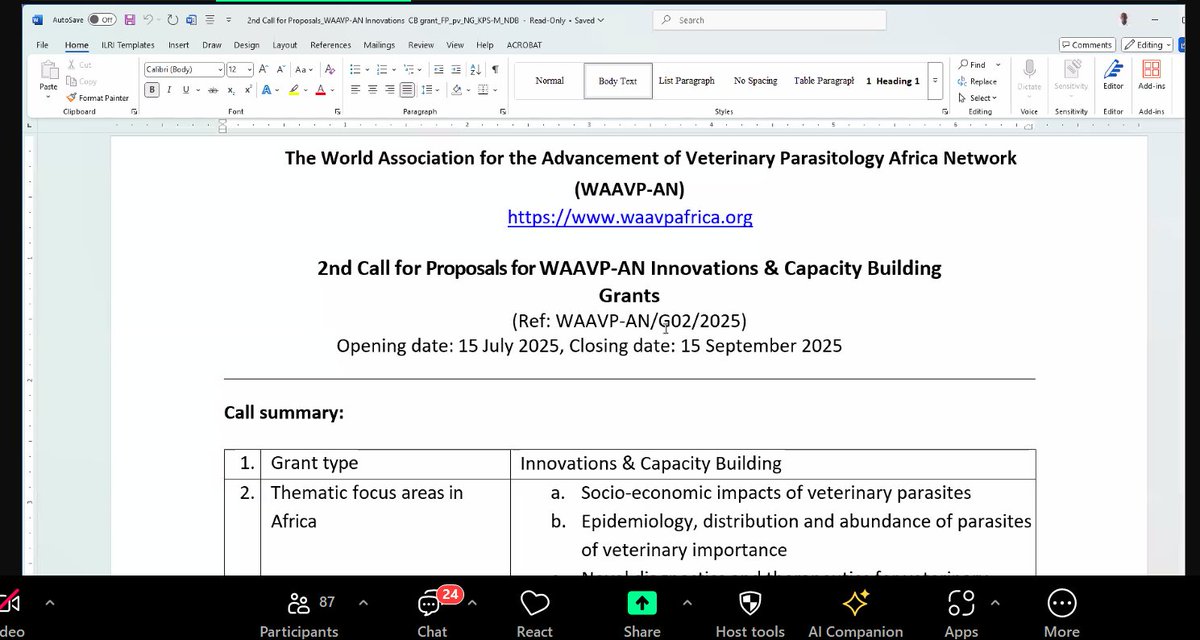The width and height of the screenshot is (1200, 640).
Task: Align text left in Paragraph group
Action: tap(354, 90)
